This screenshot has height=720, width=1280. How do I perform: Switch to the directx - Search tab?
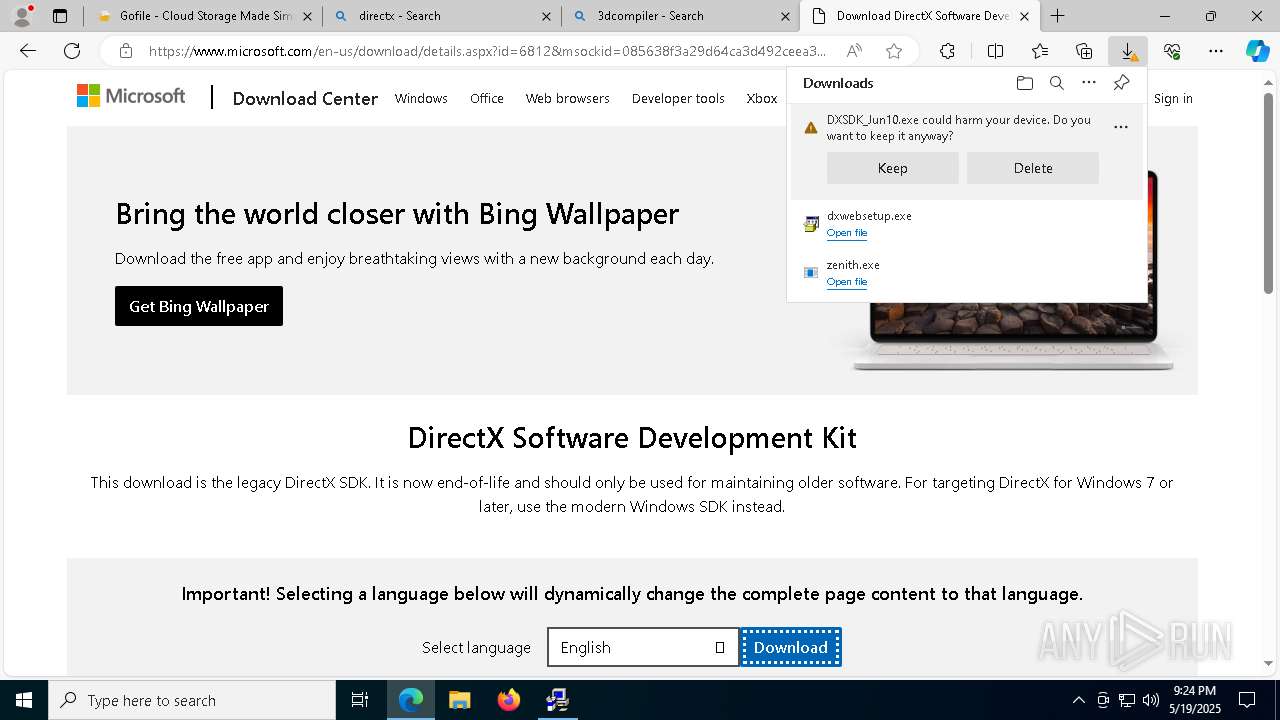[441, 16]
